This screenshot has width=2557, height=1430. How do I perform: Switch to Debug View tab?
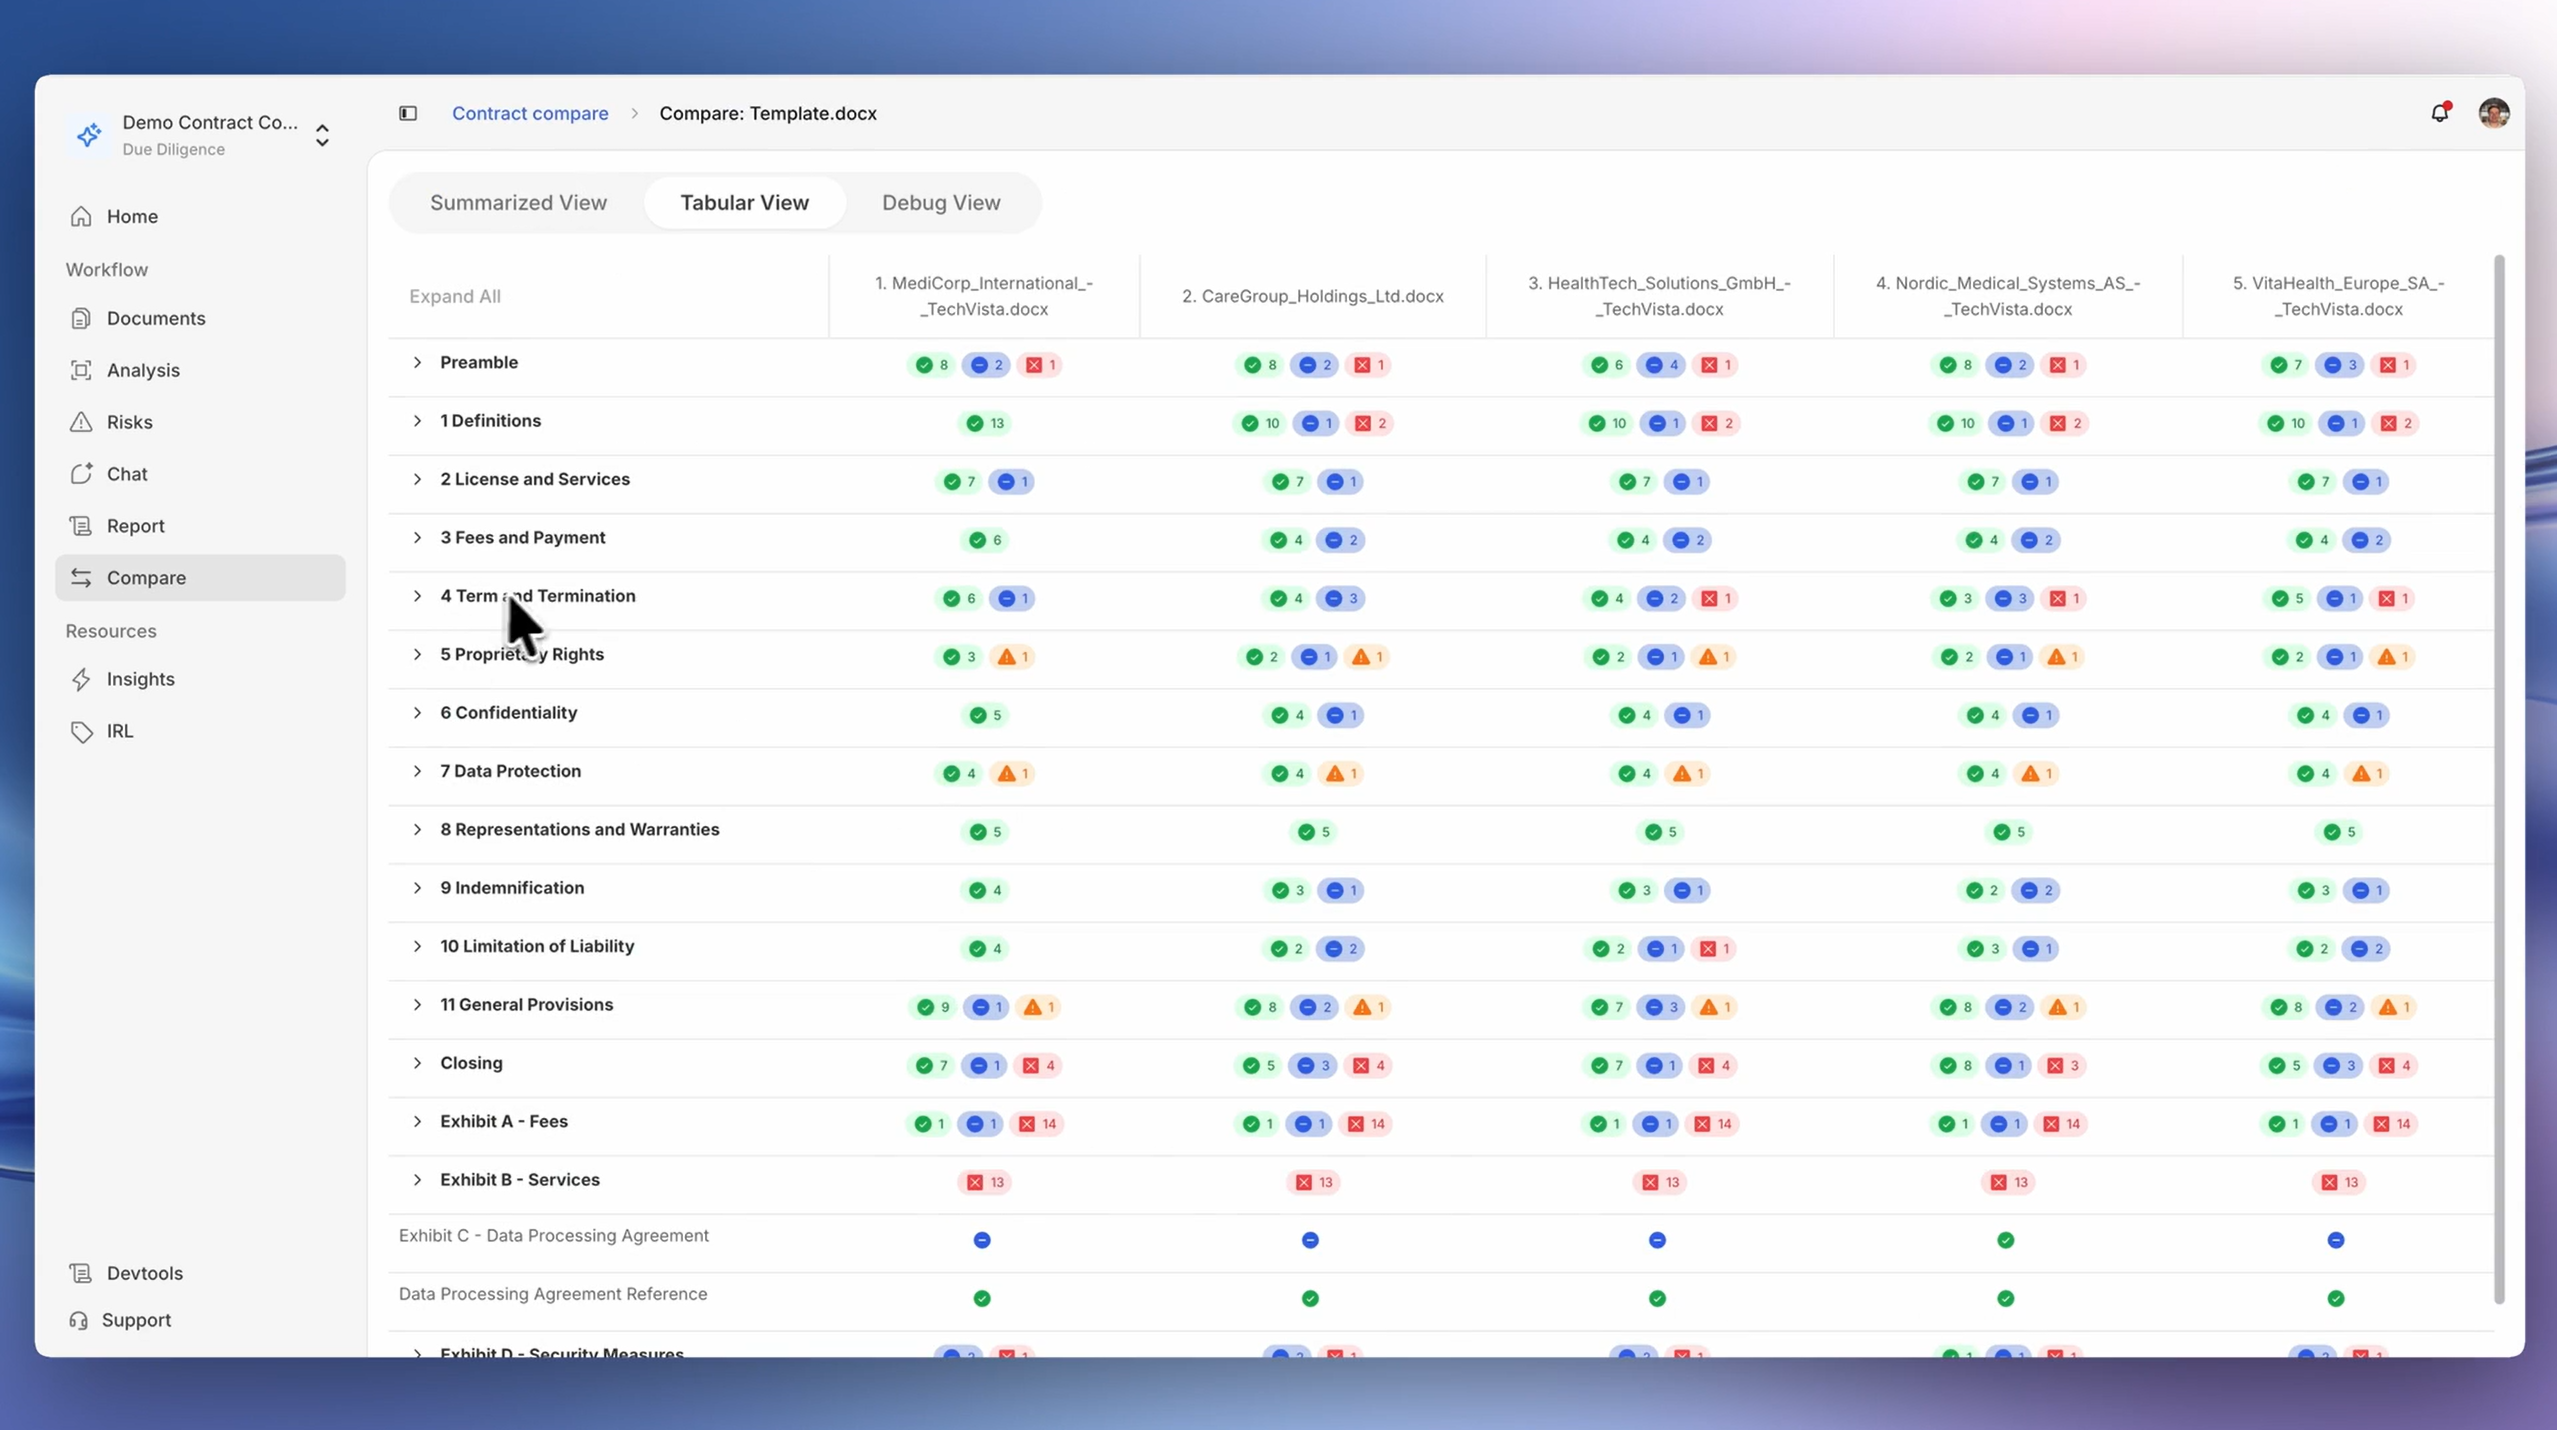click(941, 202)
